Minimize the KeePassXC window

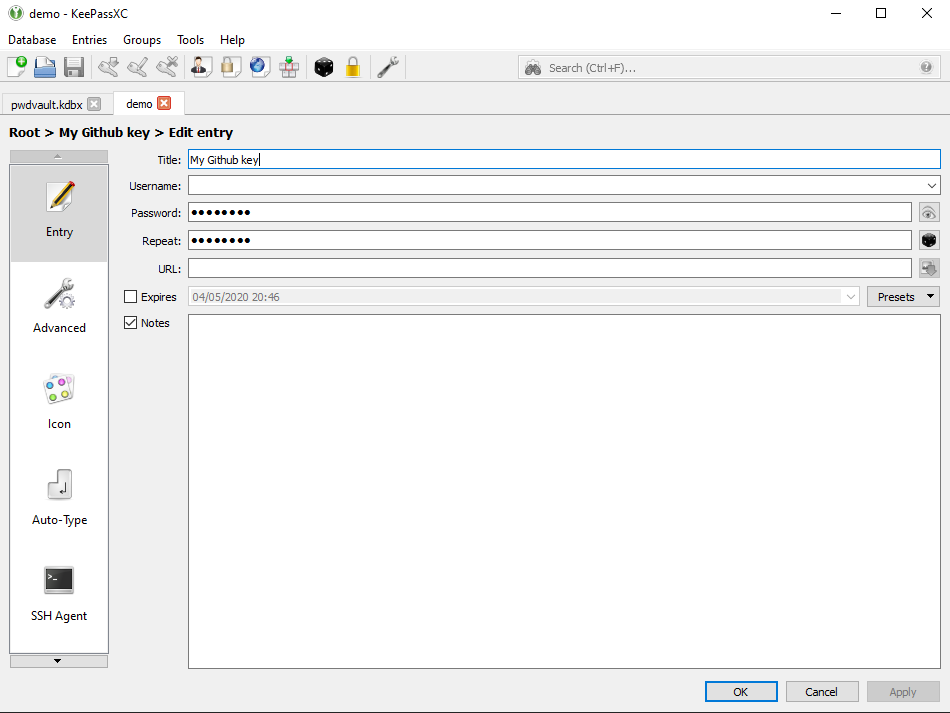click(836, 13)
